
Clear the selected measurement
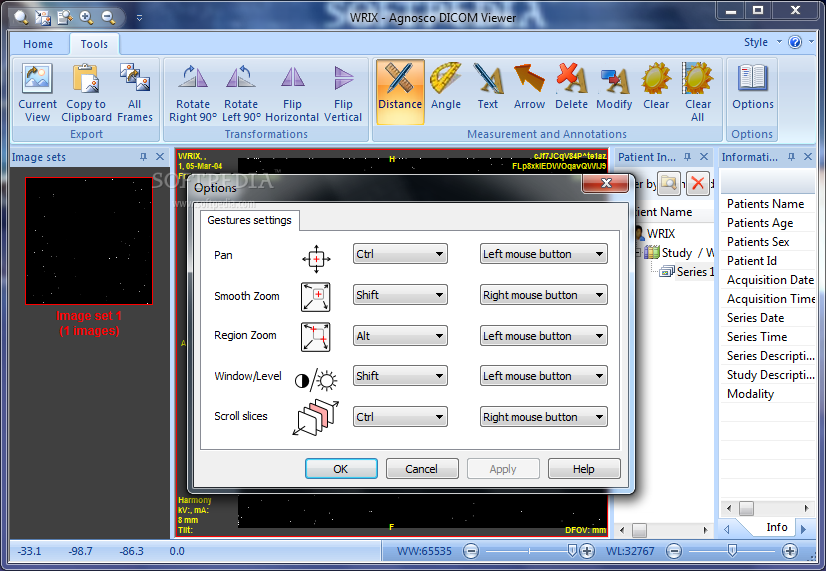click(656, 87)
